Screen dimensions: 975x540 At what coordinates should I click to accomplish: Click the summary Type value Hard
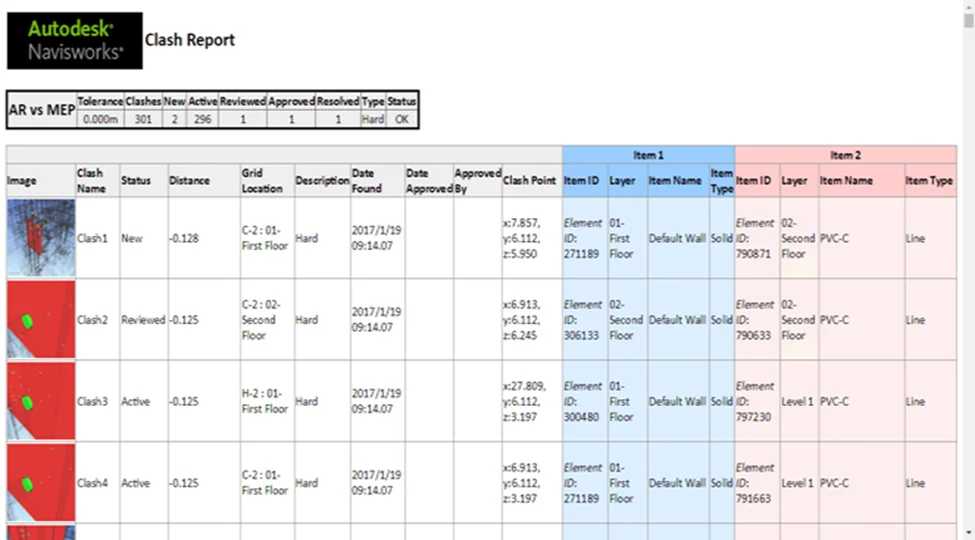point(372,119)
